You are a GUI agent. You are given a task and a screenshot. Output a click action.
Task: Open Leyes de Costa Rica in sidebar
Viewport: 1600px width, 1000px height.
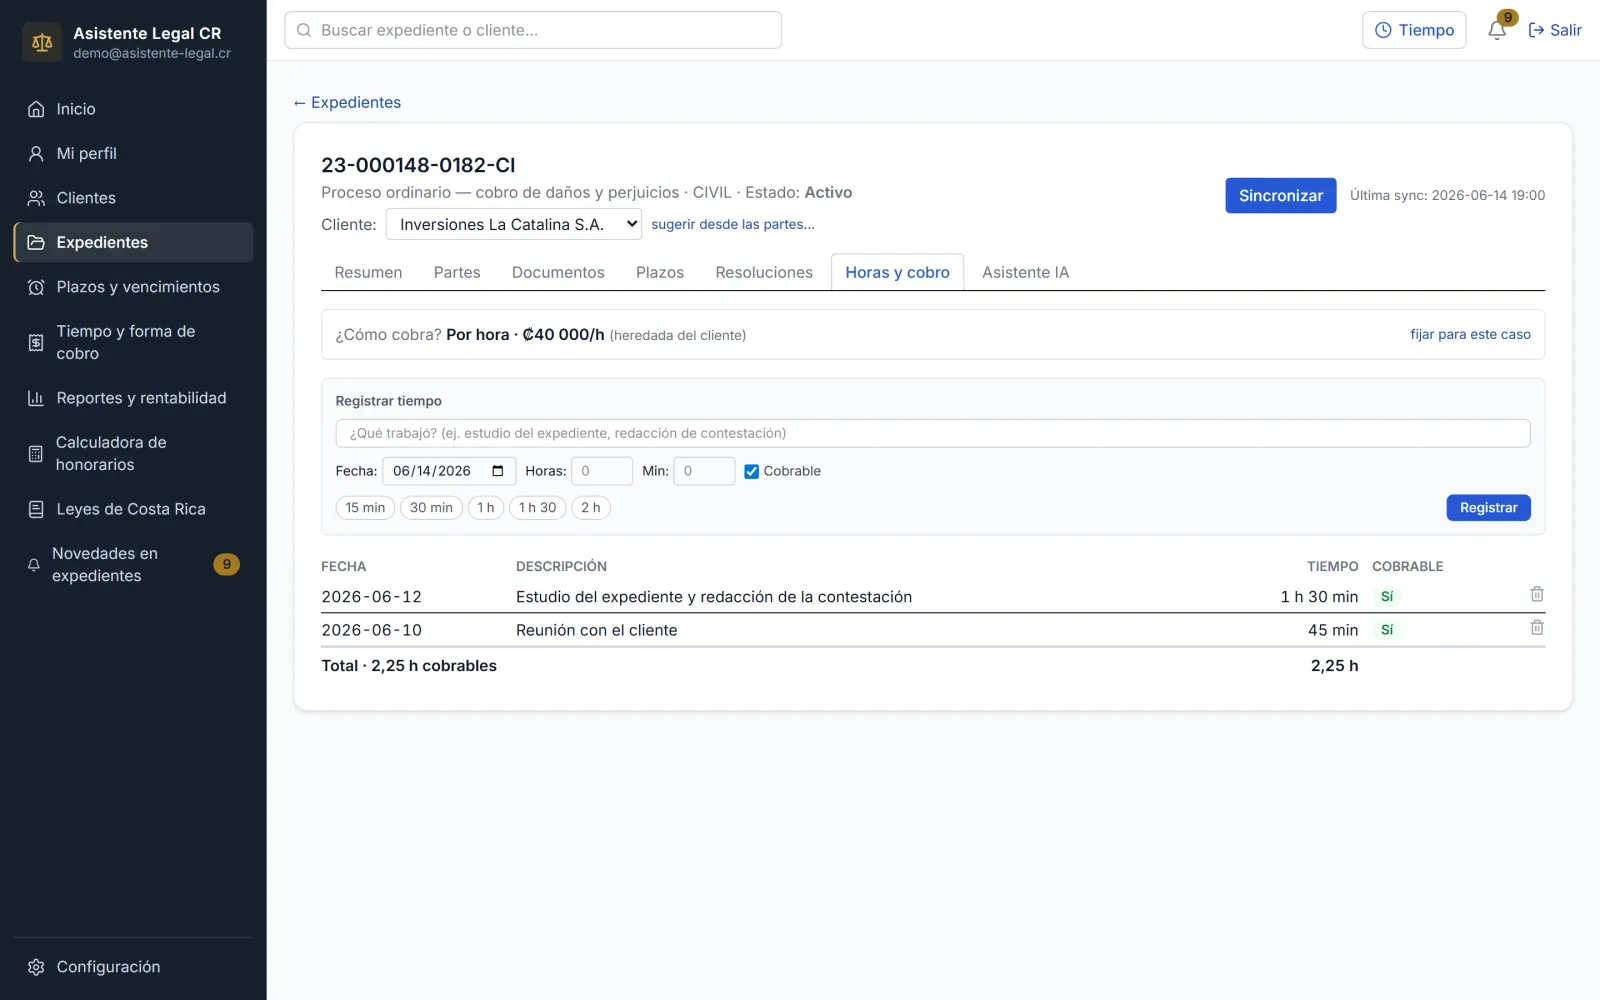pyautogui.click(x=133, y=509)
